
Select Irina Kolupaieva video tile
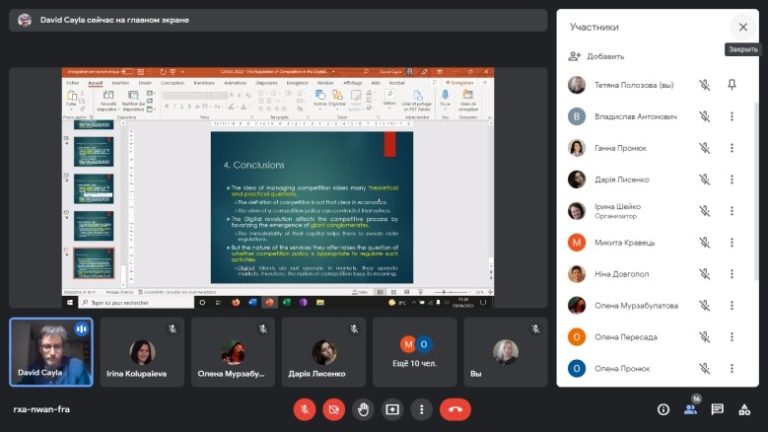coord(142,352)
